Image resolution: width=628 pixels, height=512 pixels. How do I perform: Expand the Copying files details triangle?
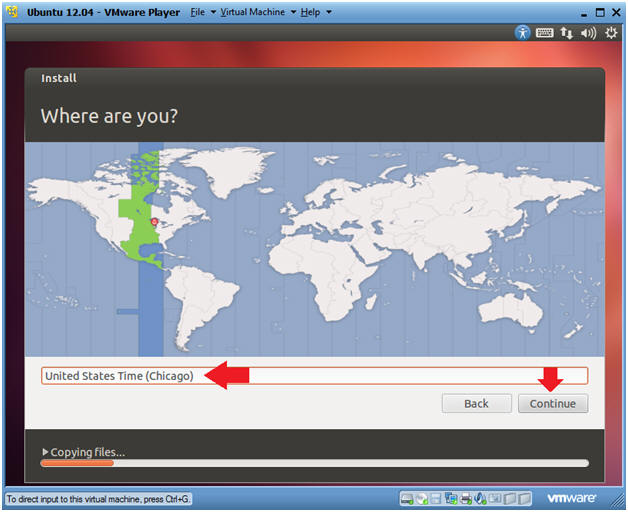(45, 452)
